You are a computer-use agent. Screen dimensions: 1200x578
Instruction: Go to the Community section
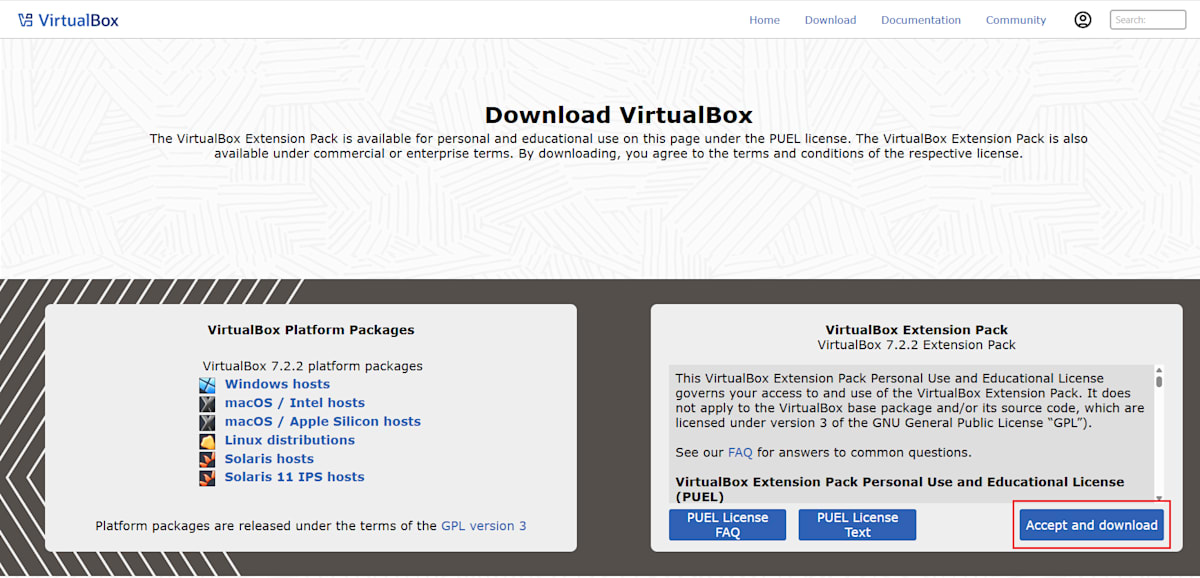tap(1015, 19)
